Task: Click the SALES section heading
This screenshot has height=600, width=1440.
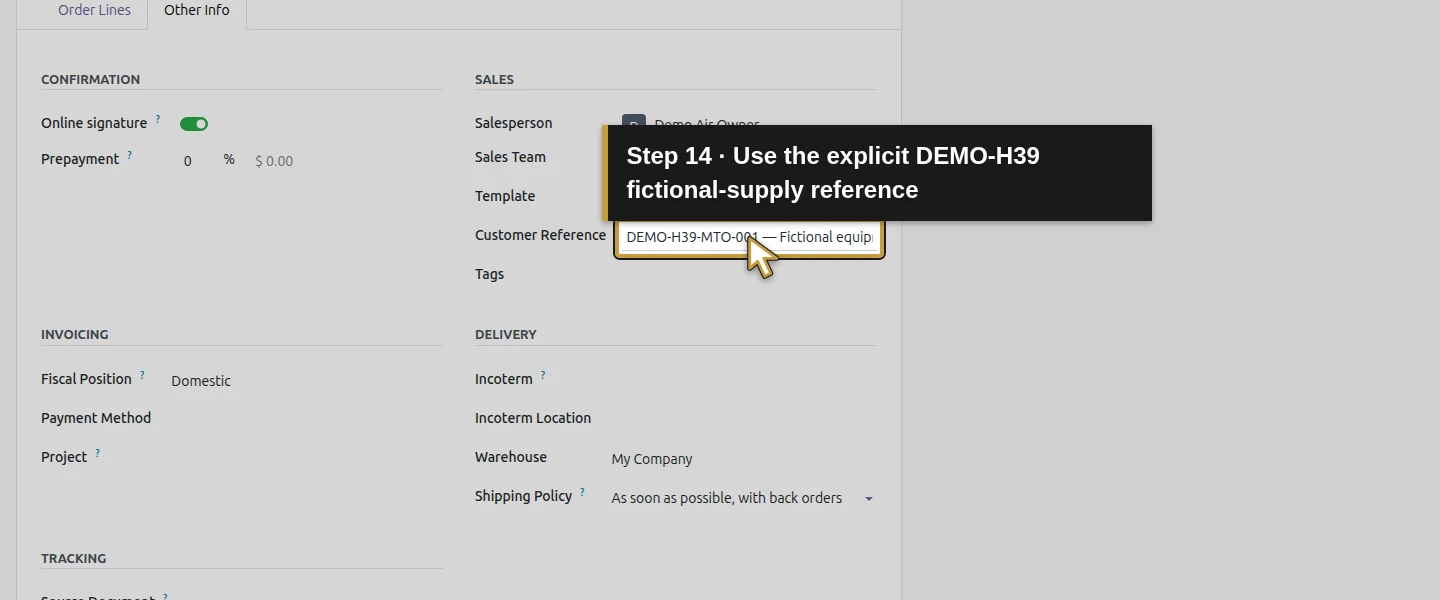Action: [x=495, y=80]
